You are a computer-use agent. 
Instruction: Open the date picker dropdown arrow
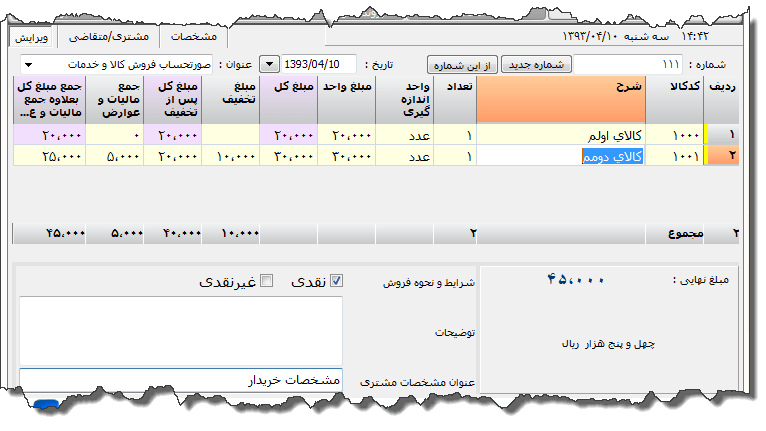(269, 65)
